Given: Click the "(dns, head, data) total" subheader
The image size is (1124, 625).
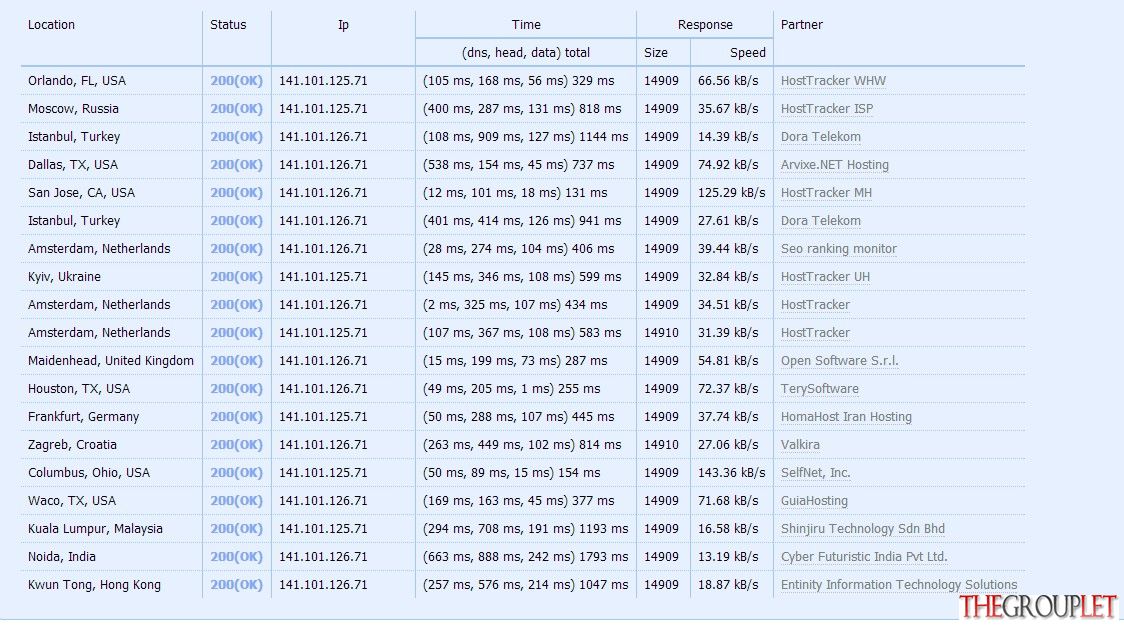Looking at the screenshot, I should pyautogui.click(x=526, y=52).
